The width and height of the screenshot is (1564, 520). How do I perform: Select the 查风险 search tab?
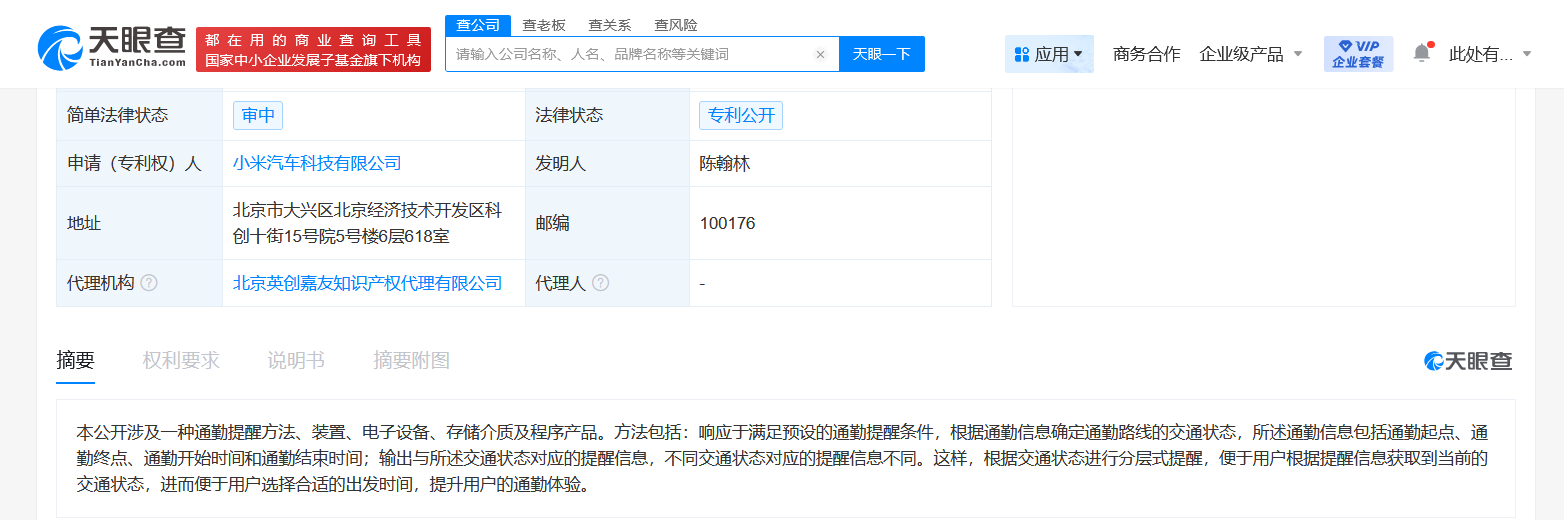pos(675,25)
